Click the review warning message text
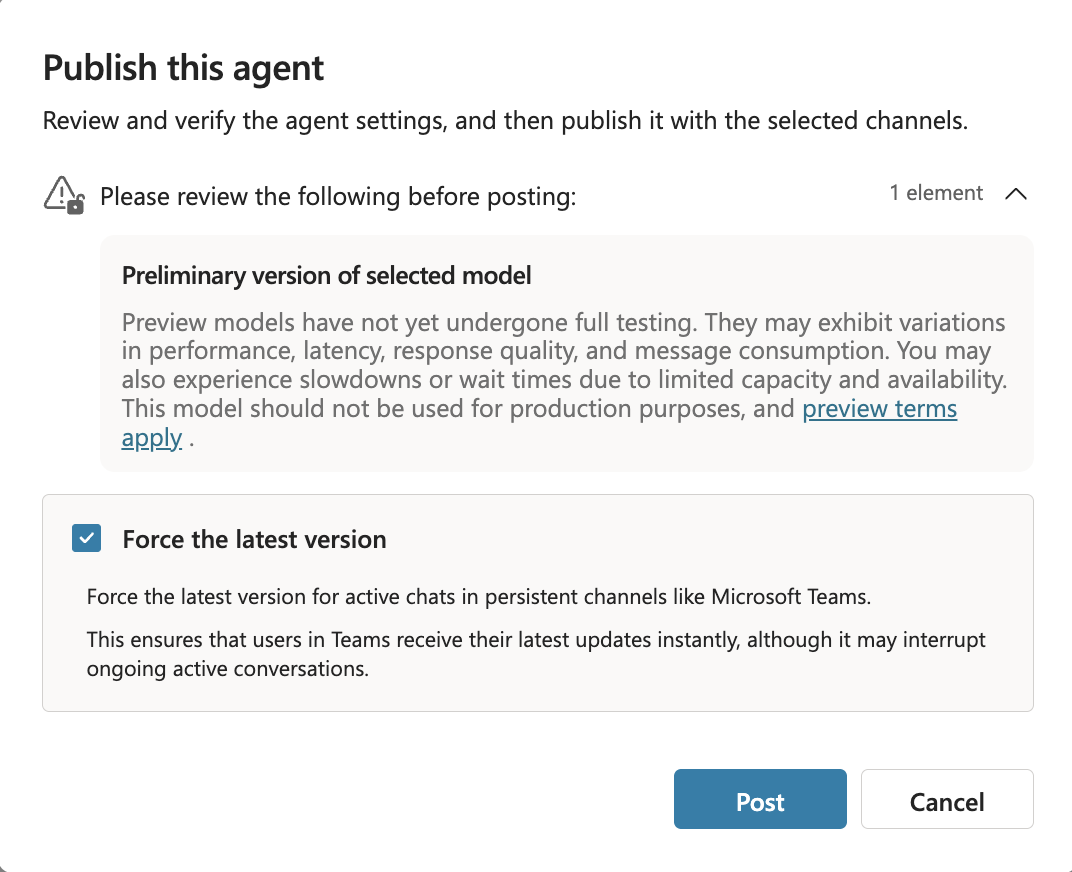This screenshot has height=872, width=1072. point(337,196)
